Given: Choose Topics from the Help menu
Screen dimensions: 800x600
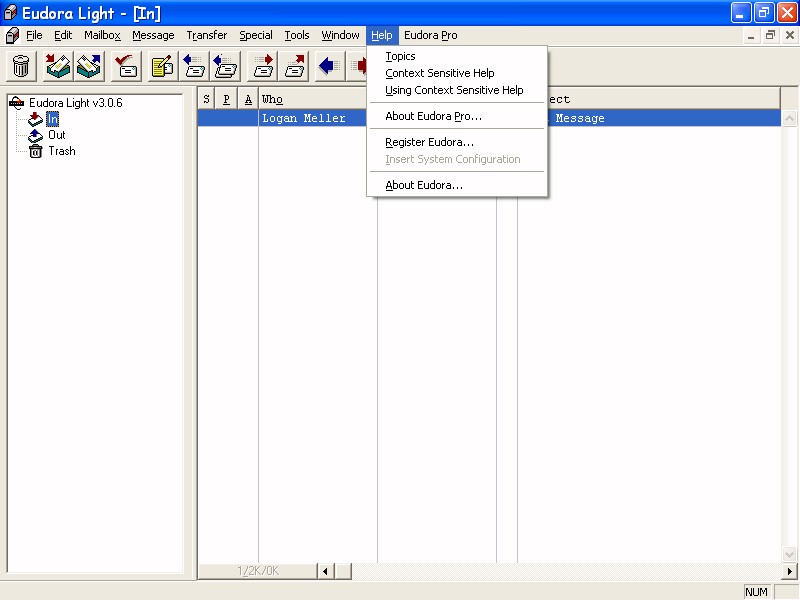Looking at the screenshot, I should click(457, 56).
